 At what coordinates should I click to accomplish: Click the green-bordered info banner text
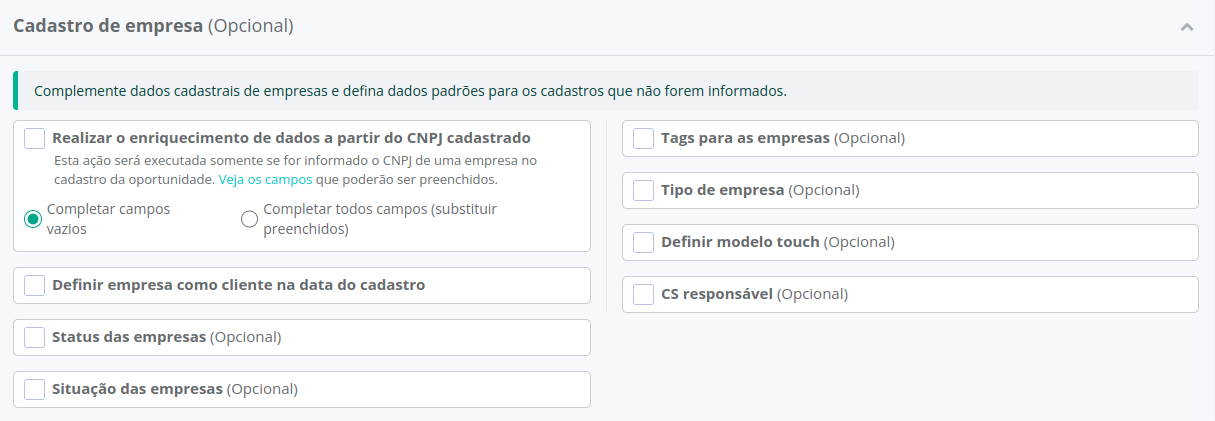(410, 91)
